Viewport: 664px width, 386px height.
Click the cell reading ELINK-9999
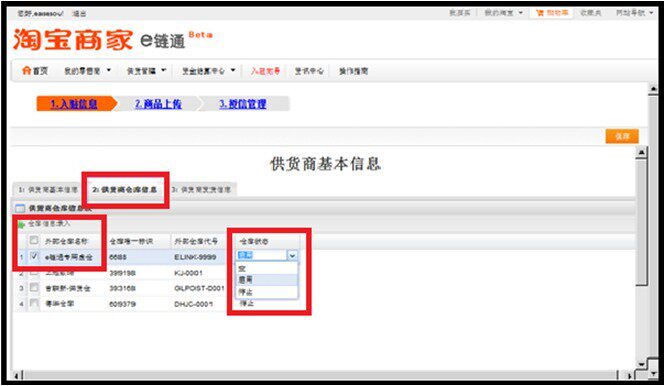tap(195, 257)
